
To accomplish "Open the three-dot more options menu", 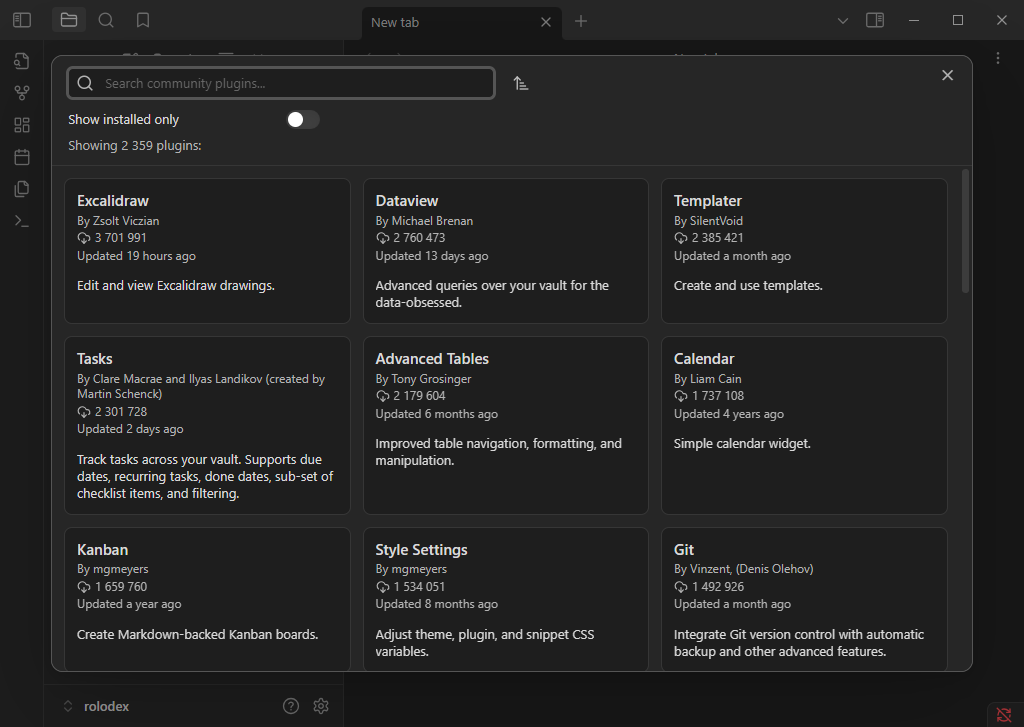I will 998,58.
